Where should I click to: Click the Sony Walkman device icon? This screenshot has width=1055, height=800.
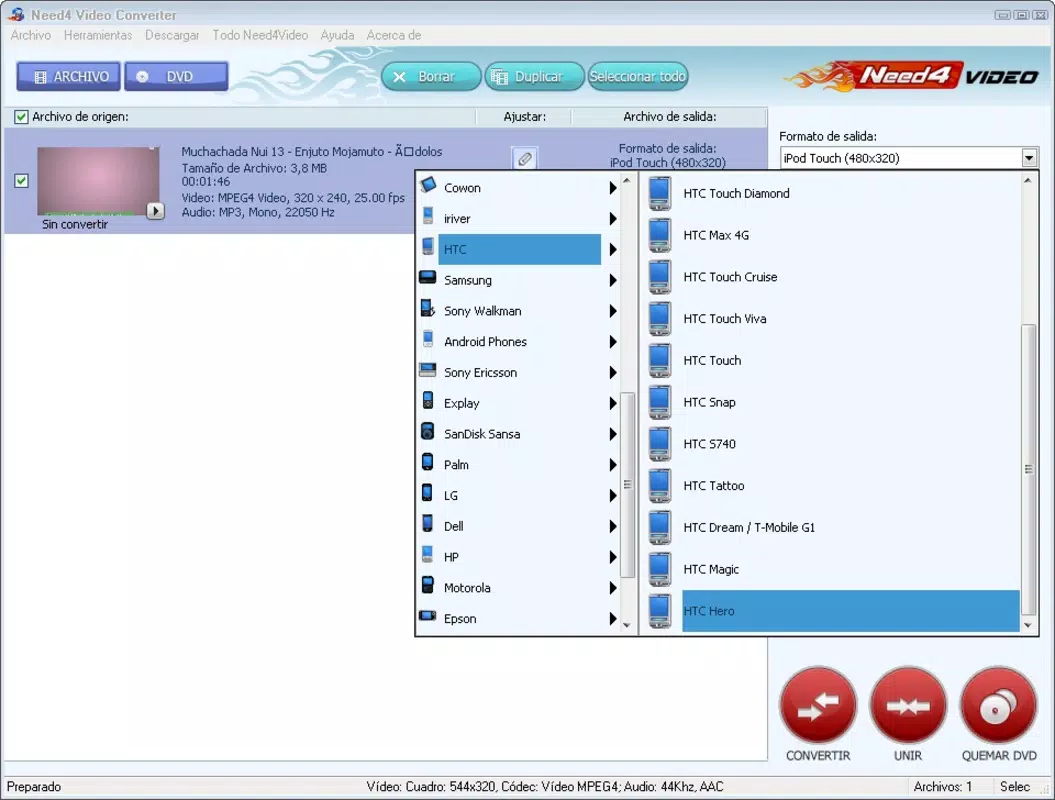428,308
